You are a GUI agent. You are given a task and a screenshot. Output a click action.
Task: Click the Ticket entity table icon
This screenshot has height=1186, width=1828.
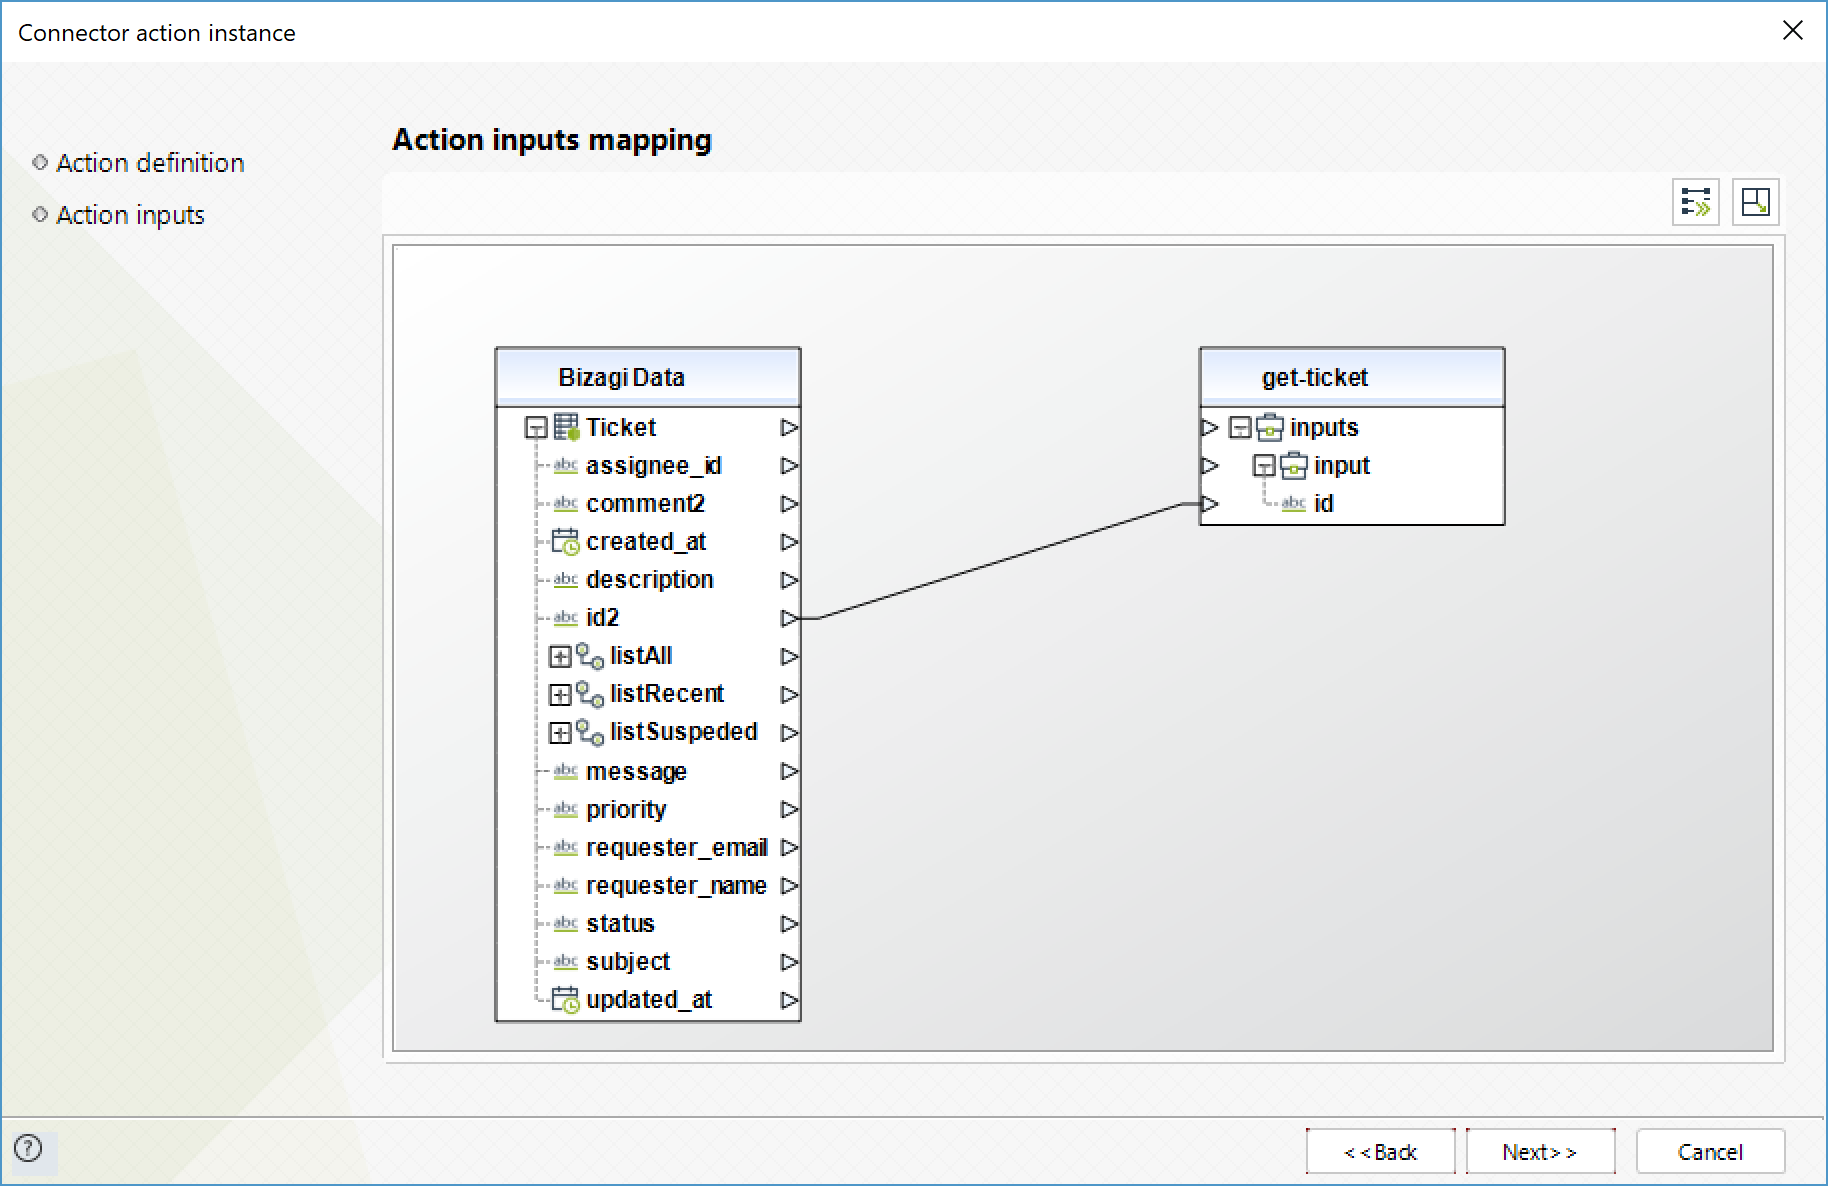(566, 427)
